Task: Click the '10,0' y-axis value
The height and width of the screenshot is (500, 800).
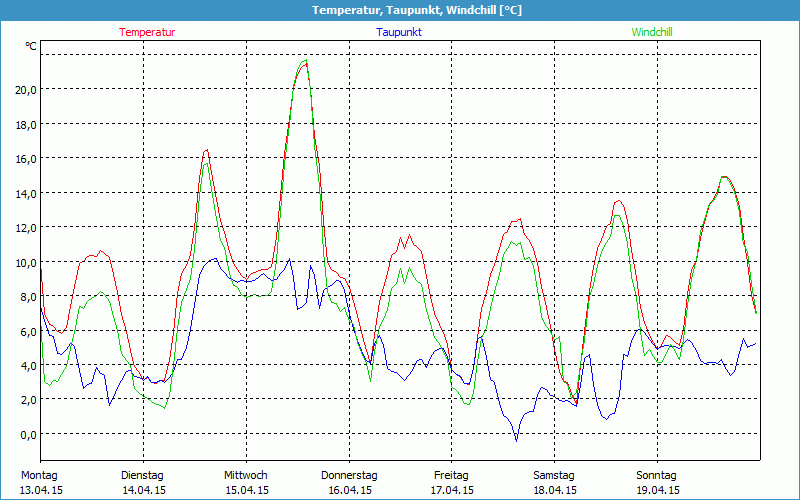Action: click(26, 262)
